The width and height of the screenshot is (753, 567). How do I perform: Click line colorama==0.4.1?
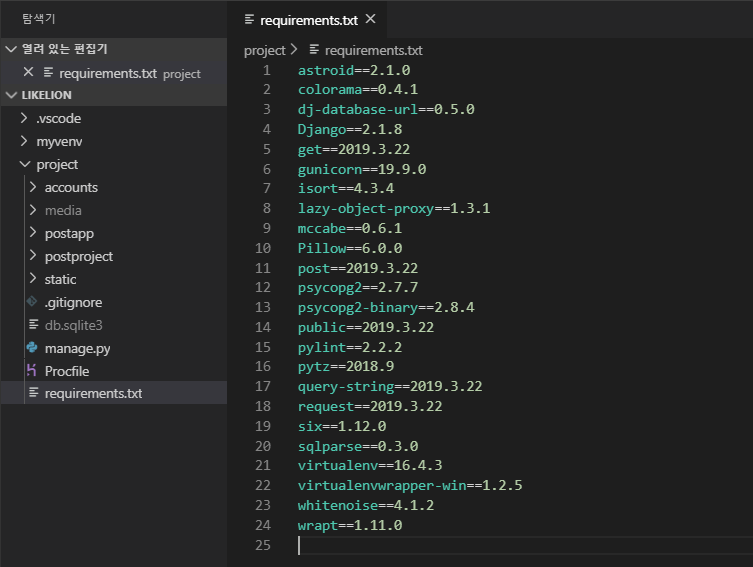pyautogui.click(x=358, y=90)
